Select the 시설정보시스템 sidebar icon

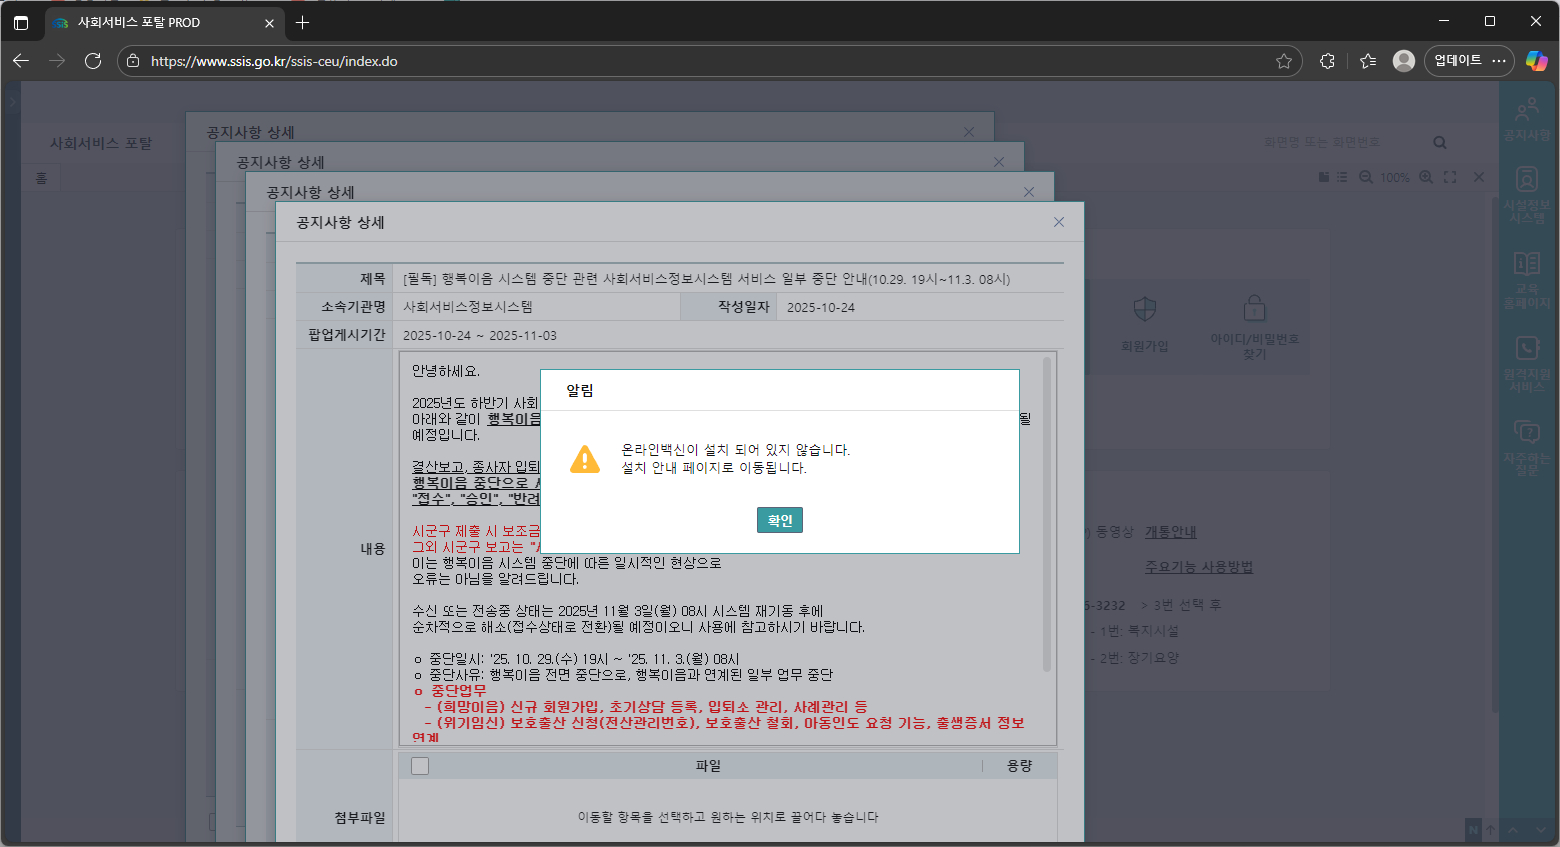tap(1528, 190)
